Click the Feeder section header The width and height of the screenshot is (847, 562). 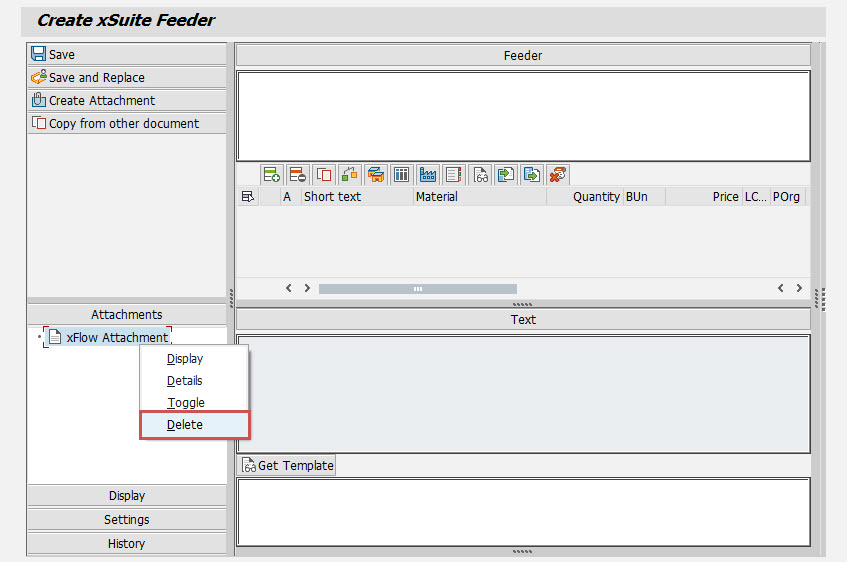pos(523,56)
